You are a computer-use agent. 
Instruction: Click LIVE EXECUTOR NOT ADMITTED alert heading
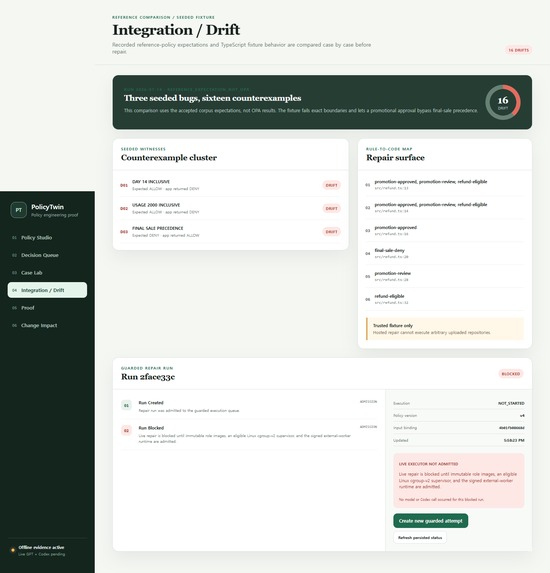tap(428, 464)
